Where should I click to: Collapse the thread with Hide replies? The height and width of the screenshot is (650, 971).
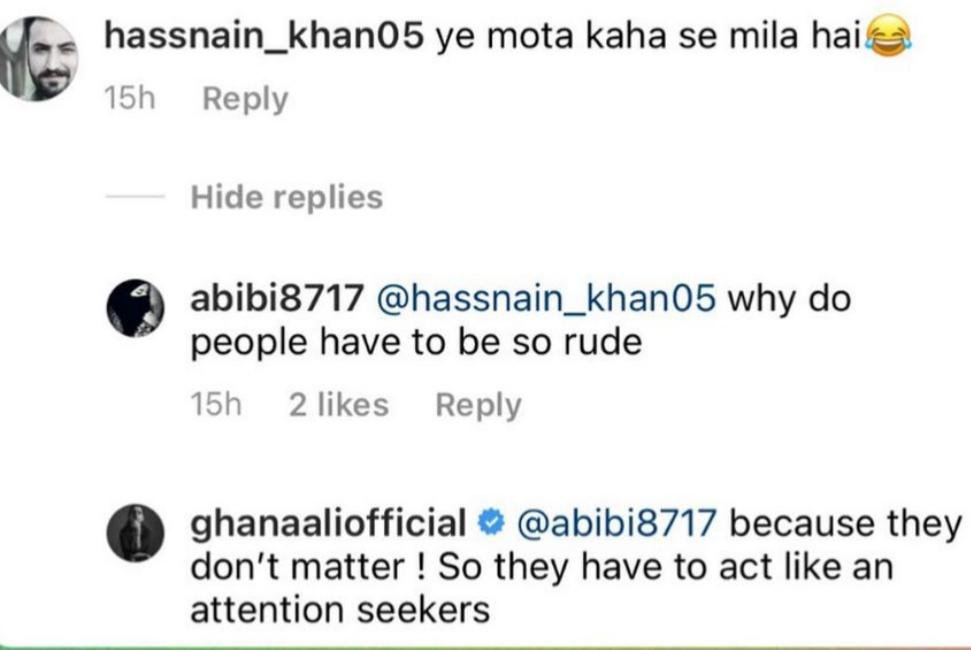point(286,197)
